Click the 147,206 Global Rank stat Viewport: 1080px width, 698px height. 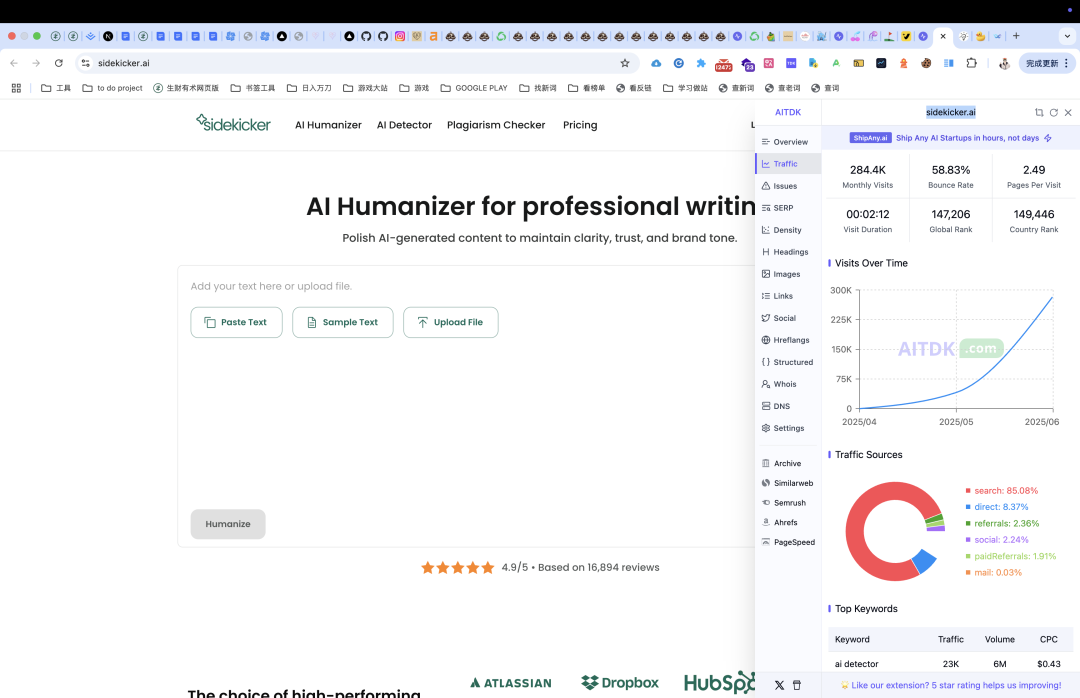pyautogui.click(x=951, y=220)
